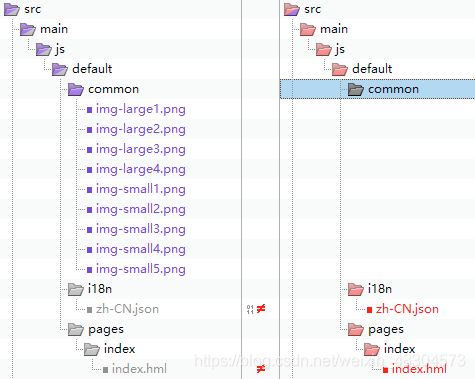Click the gray index folder icon in left pane
Screen dimensions: 475x379
[92, 349]
